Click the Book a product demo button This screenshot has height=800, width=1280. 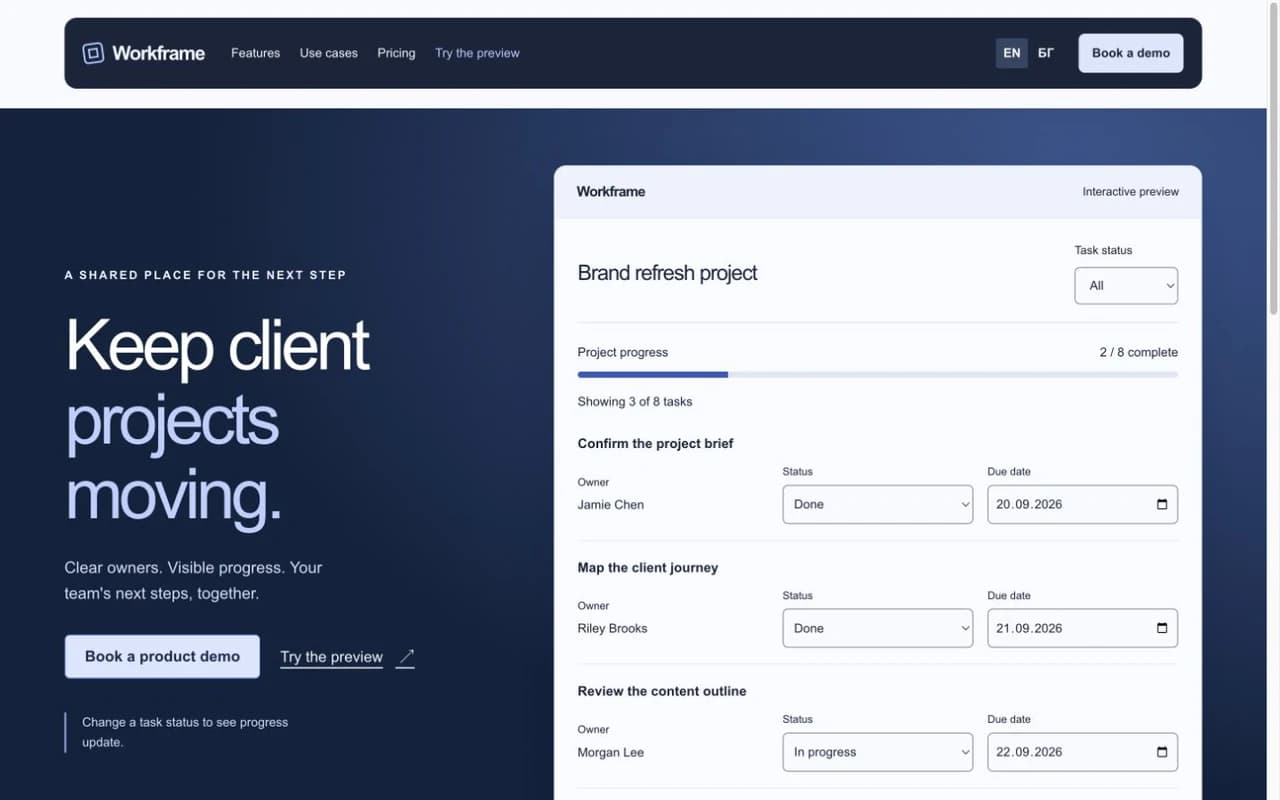point(162,656)
